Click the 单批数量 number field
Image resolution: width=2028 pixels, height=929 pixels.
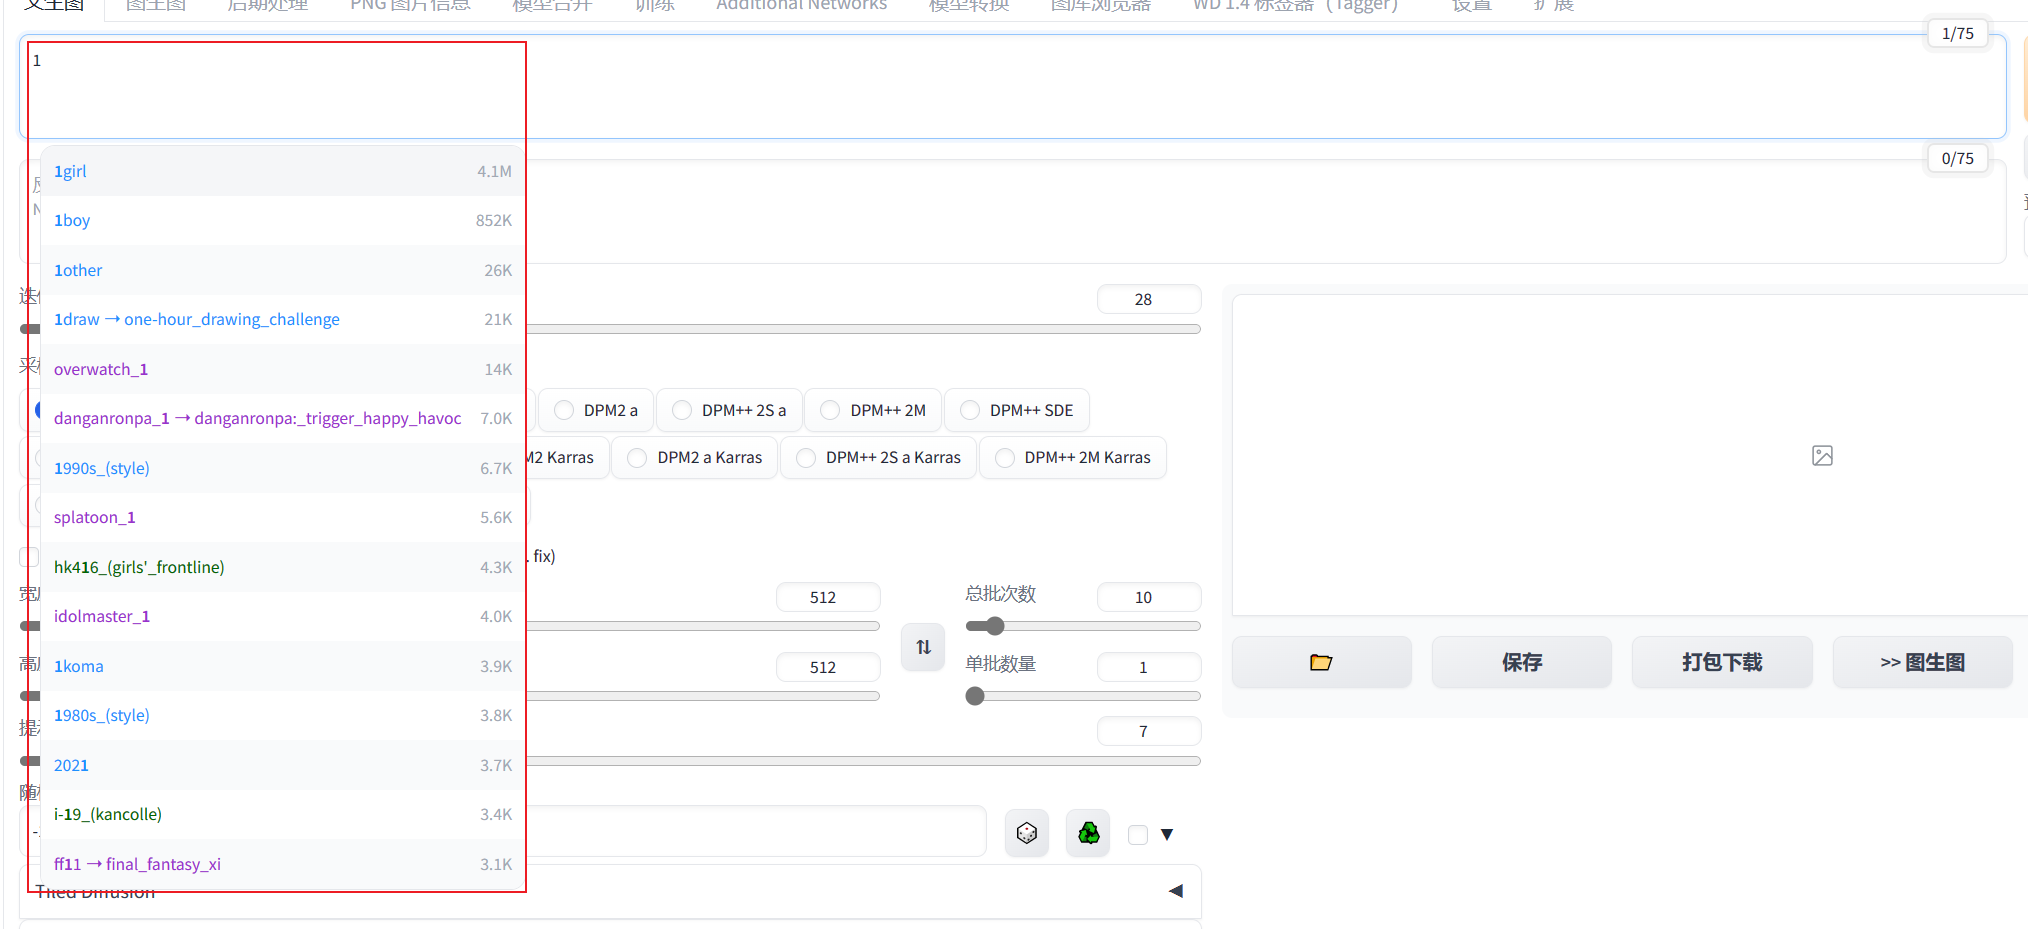point(1148,667)
